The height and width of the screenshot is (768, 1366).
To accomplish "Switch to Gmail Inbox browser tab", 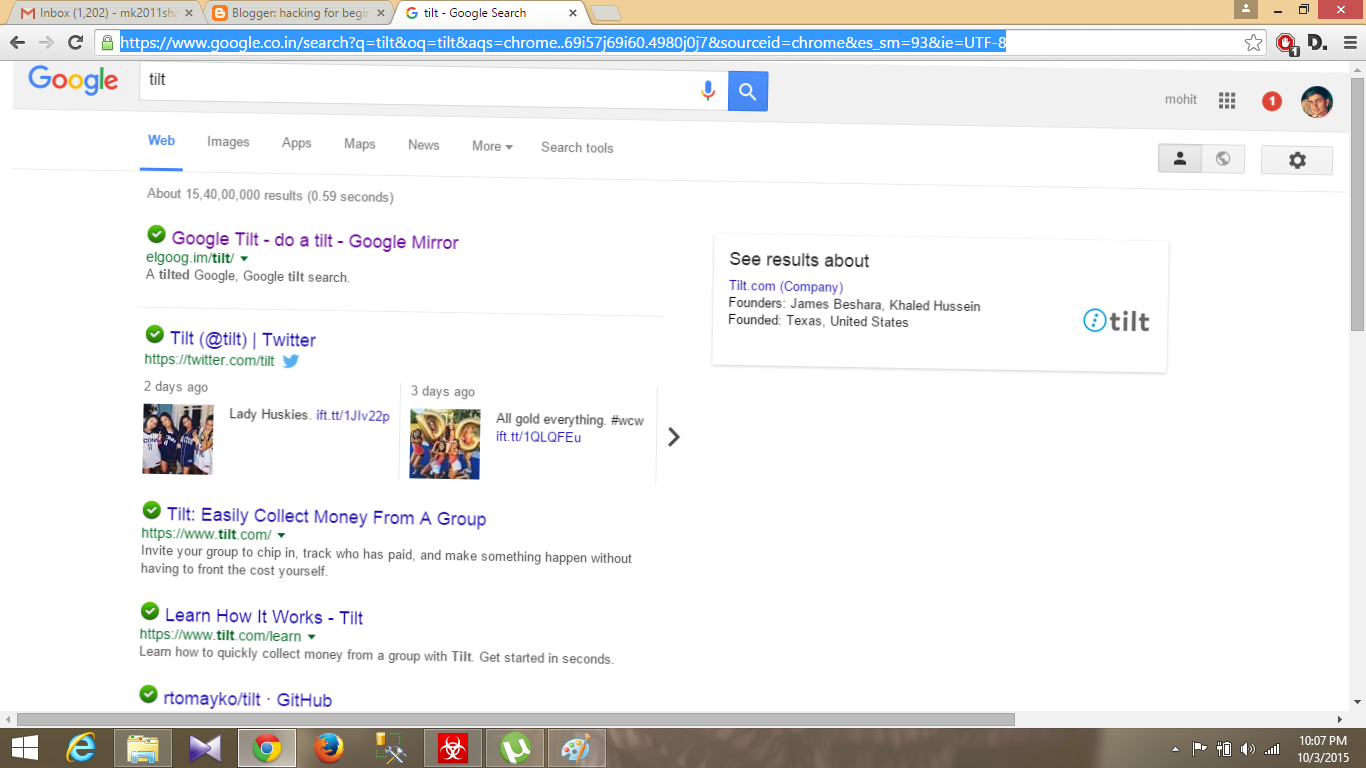I will coord(104,13).
